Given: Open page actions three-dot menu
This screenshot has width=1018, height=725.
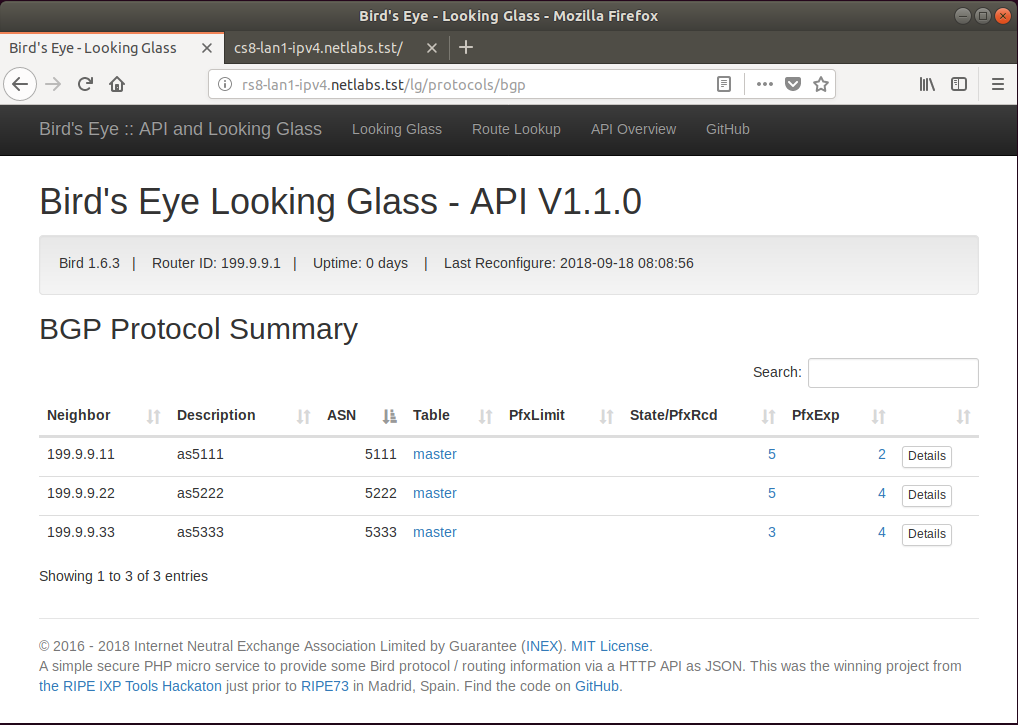Looking at the screenshot, I should tap(765, 85).
